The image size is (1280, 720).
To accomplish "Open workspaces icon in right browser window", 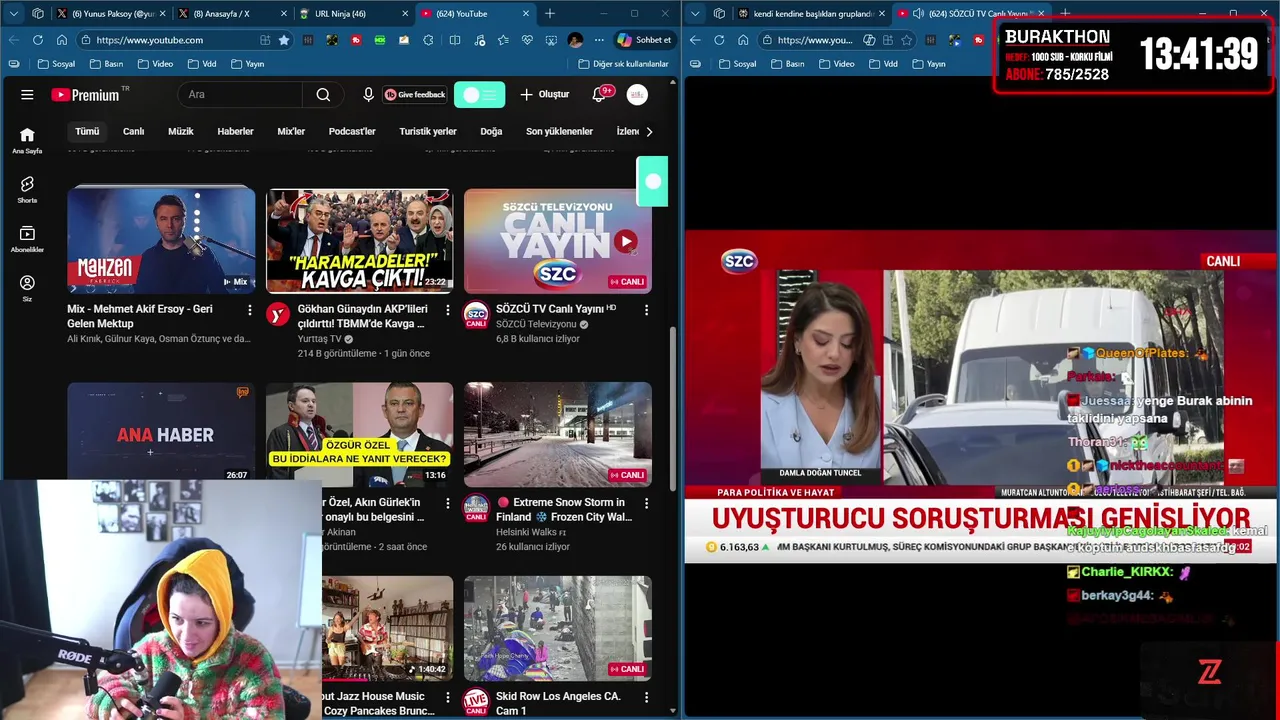I will (719, 14).
